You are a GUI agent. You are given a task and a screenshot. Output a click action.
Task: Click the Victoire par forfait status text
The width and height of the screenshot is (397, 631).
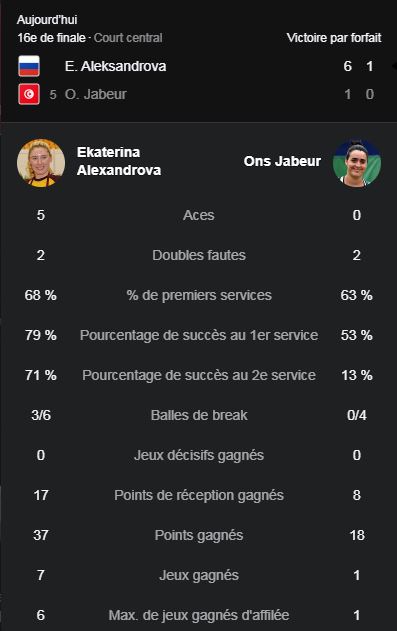coord(334,38)
